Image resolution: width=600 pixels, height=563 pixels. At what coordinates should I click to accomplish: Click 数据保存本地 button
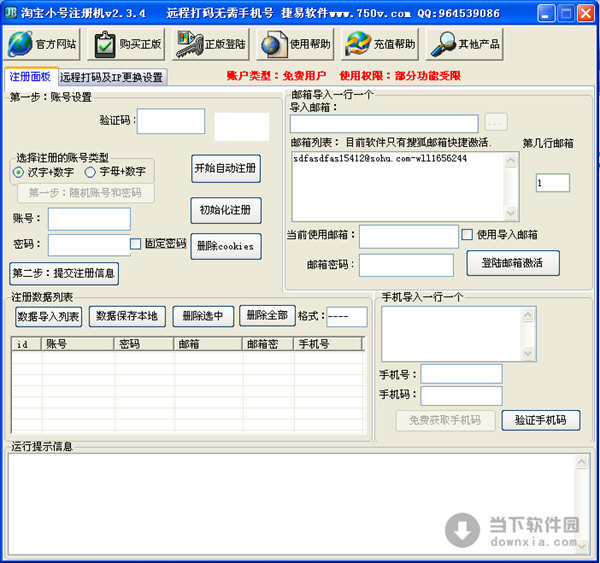point(127,316)
